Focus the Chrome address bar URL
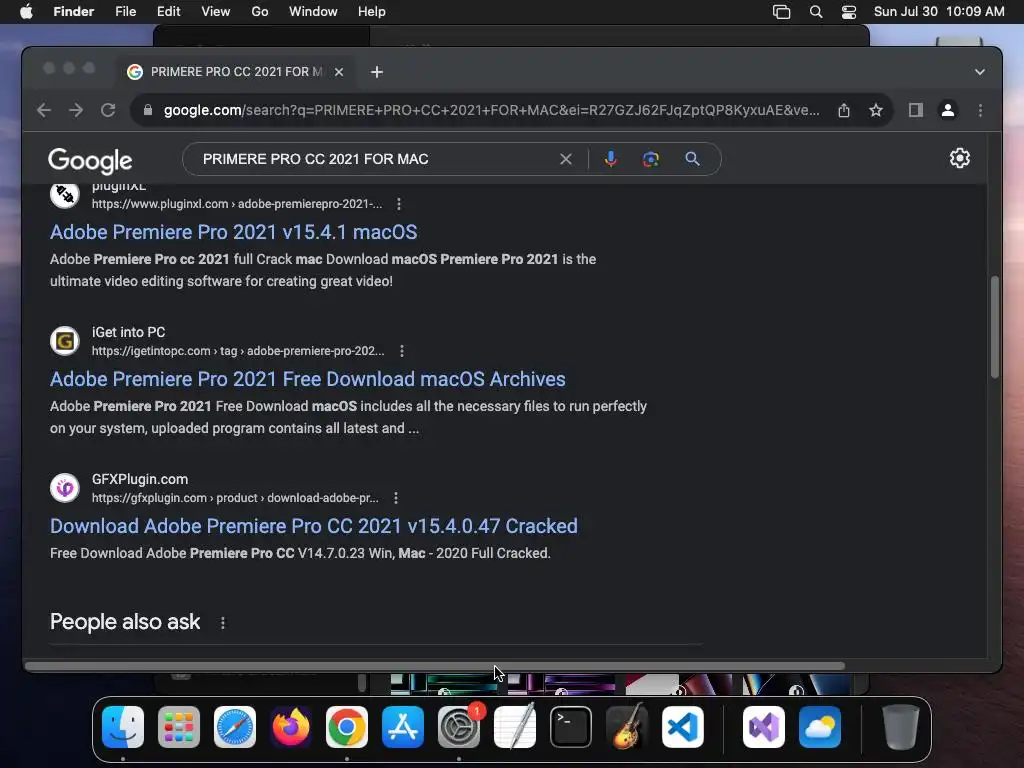The width and height of the screenshot is (1024, 768). click(x=491, y=110)
